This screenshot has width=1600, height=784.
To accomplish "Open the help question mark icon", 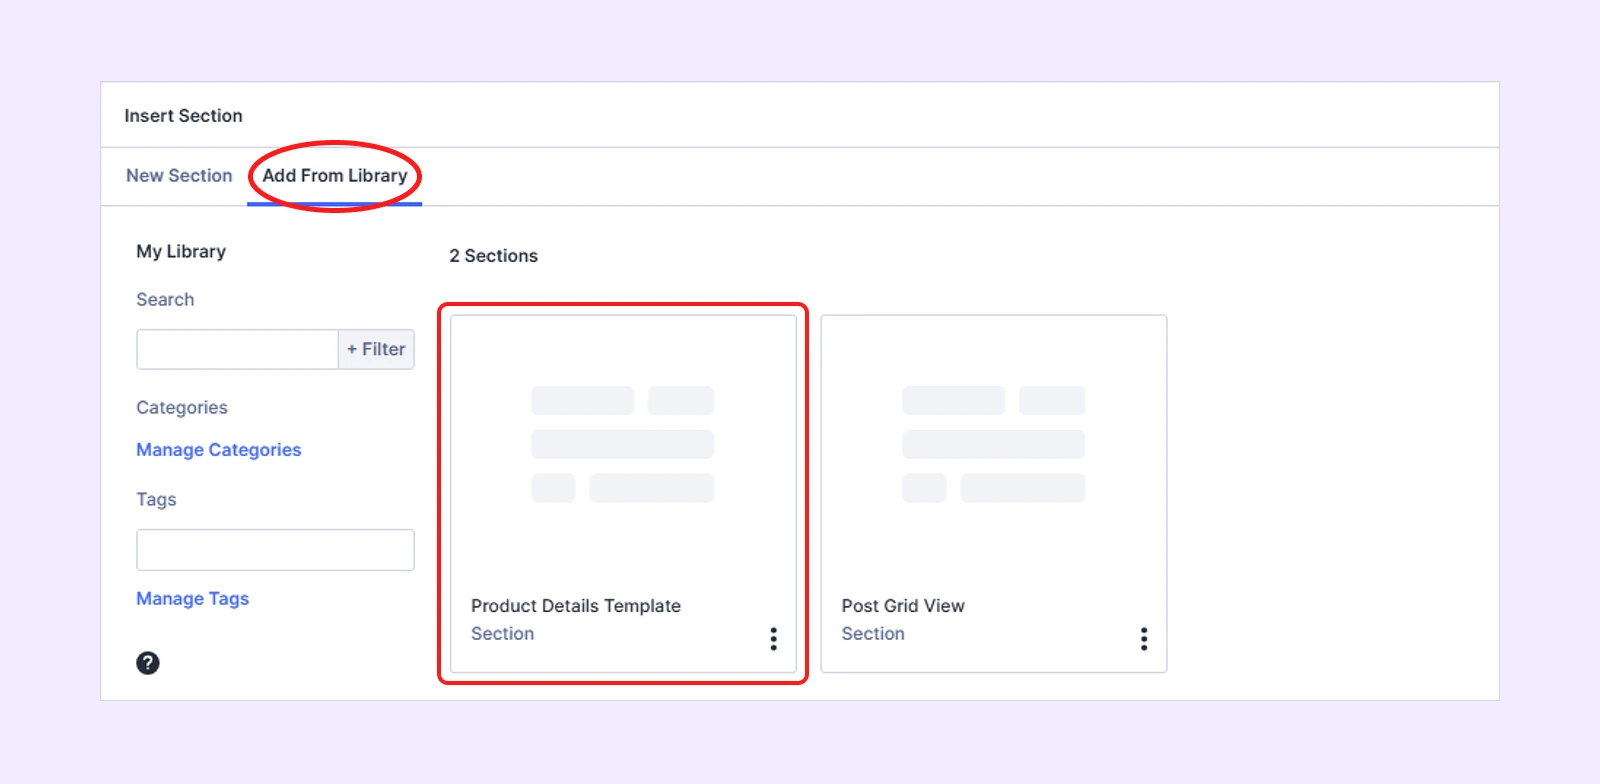I will tap(148, 663).
